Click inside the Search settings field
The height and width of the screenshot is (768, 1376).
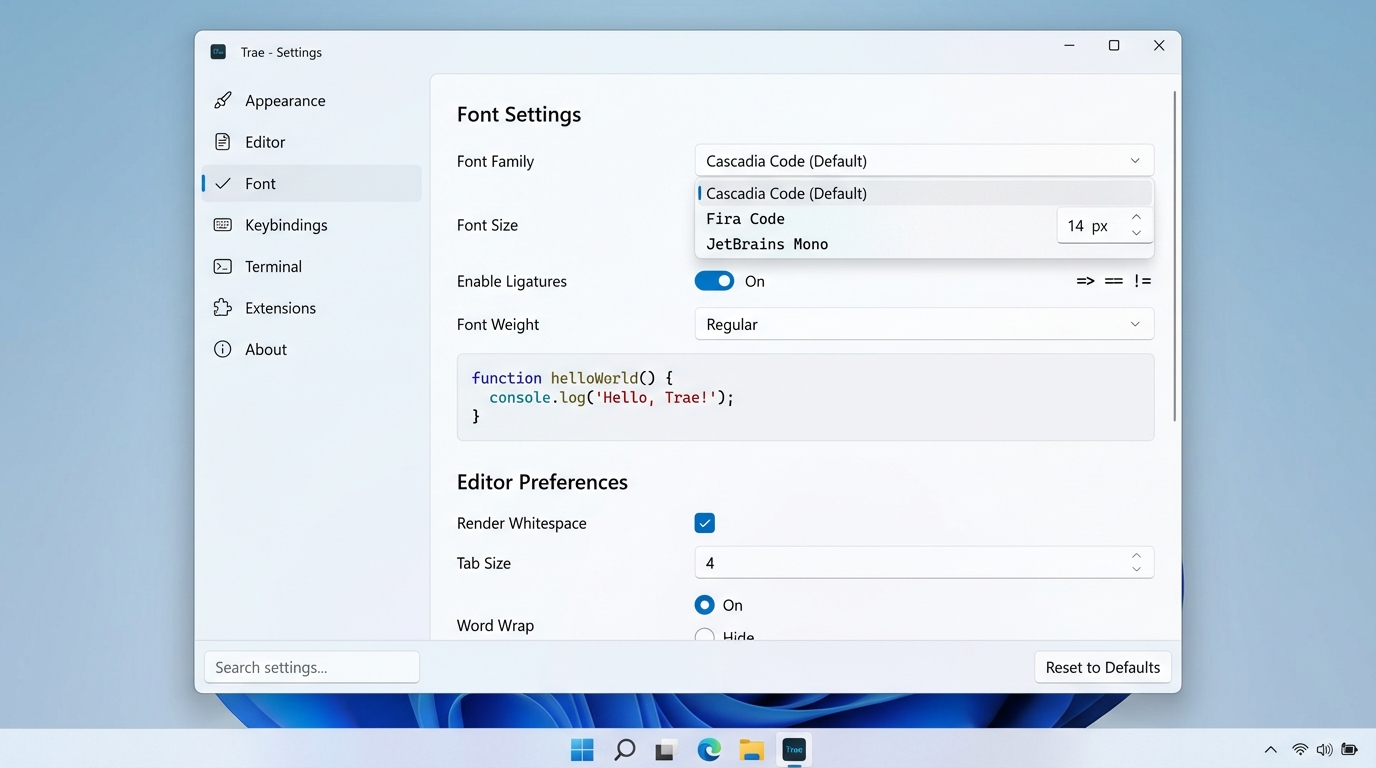(311, 667)
